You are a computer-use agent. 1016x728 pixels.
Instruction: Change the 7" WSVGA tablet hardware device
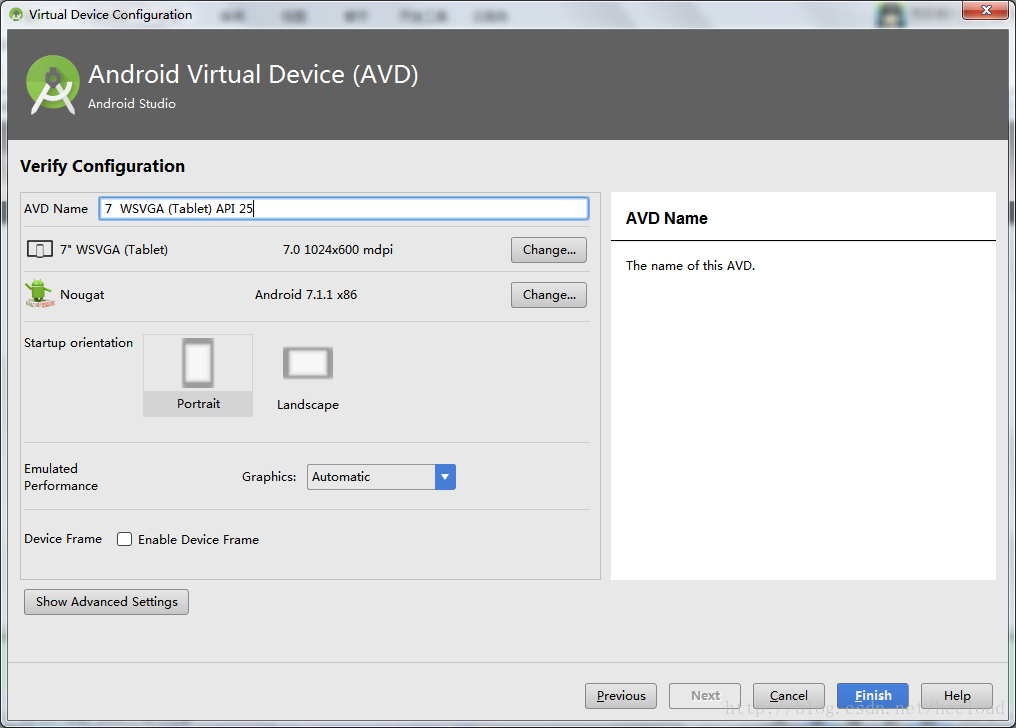[549, 250]
